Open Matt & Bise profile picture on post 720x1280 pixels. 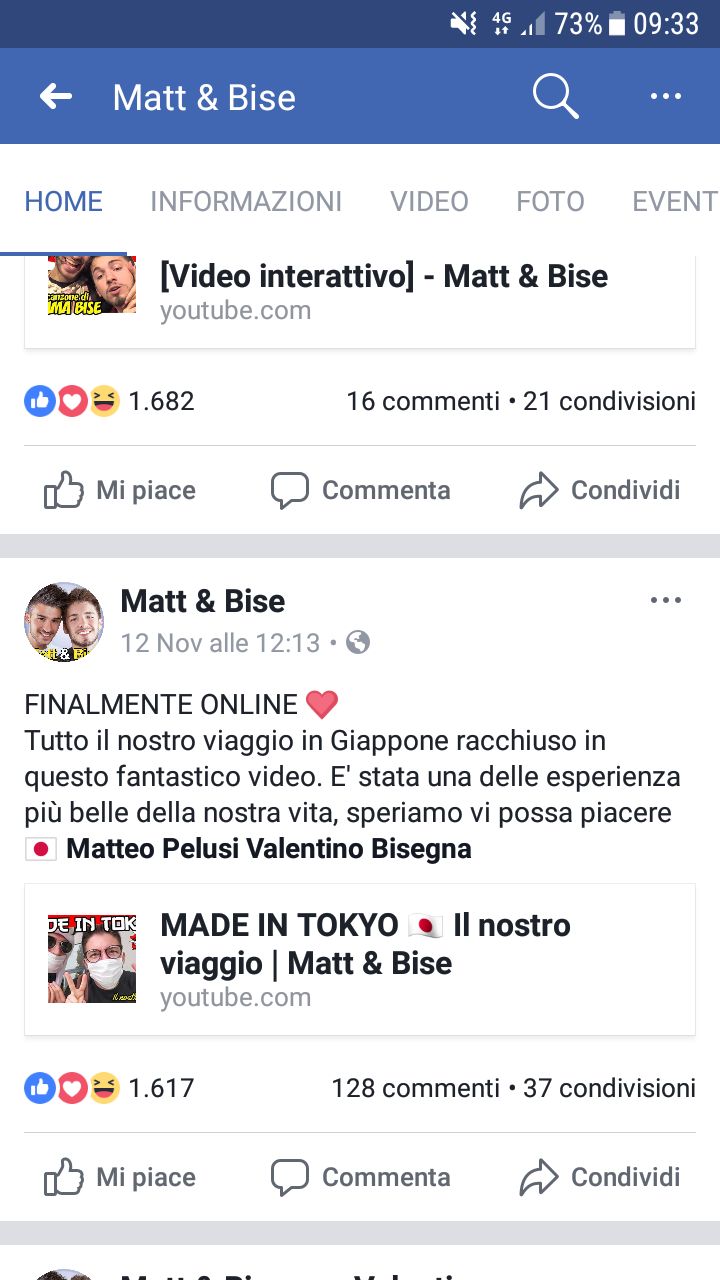[x=64, y=621]
